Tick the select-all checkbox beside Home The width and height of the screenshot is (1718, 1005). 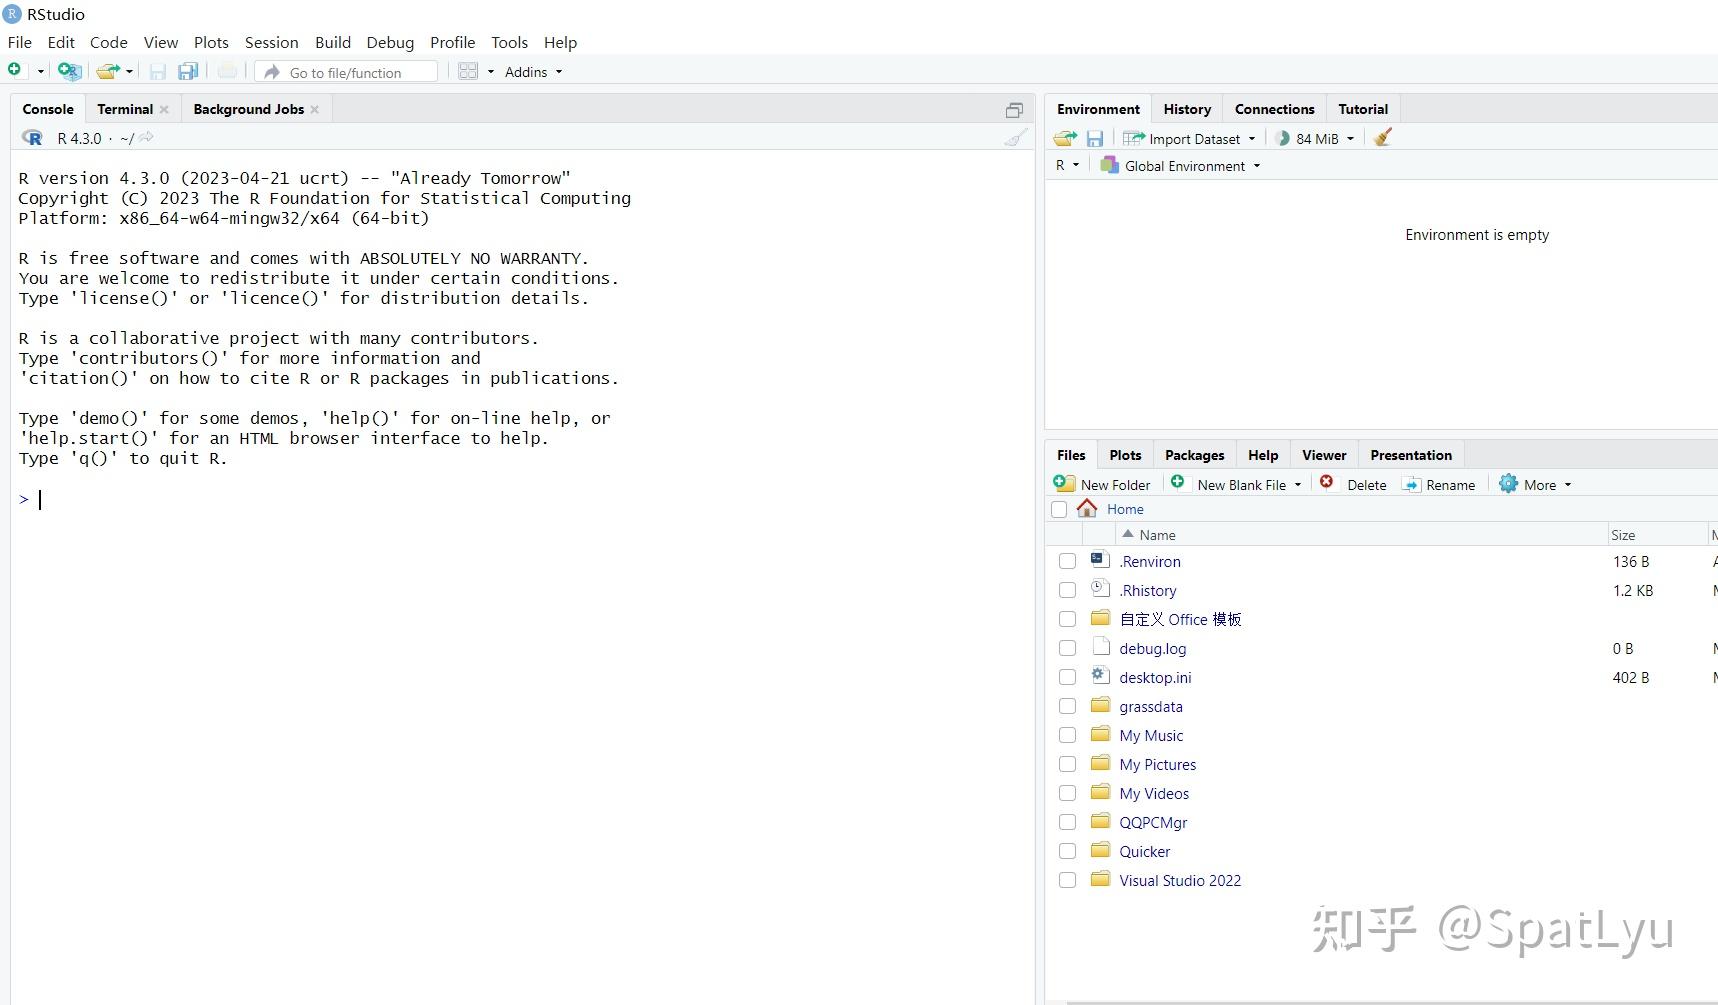click(1059, 509)
